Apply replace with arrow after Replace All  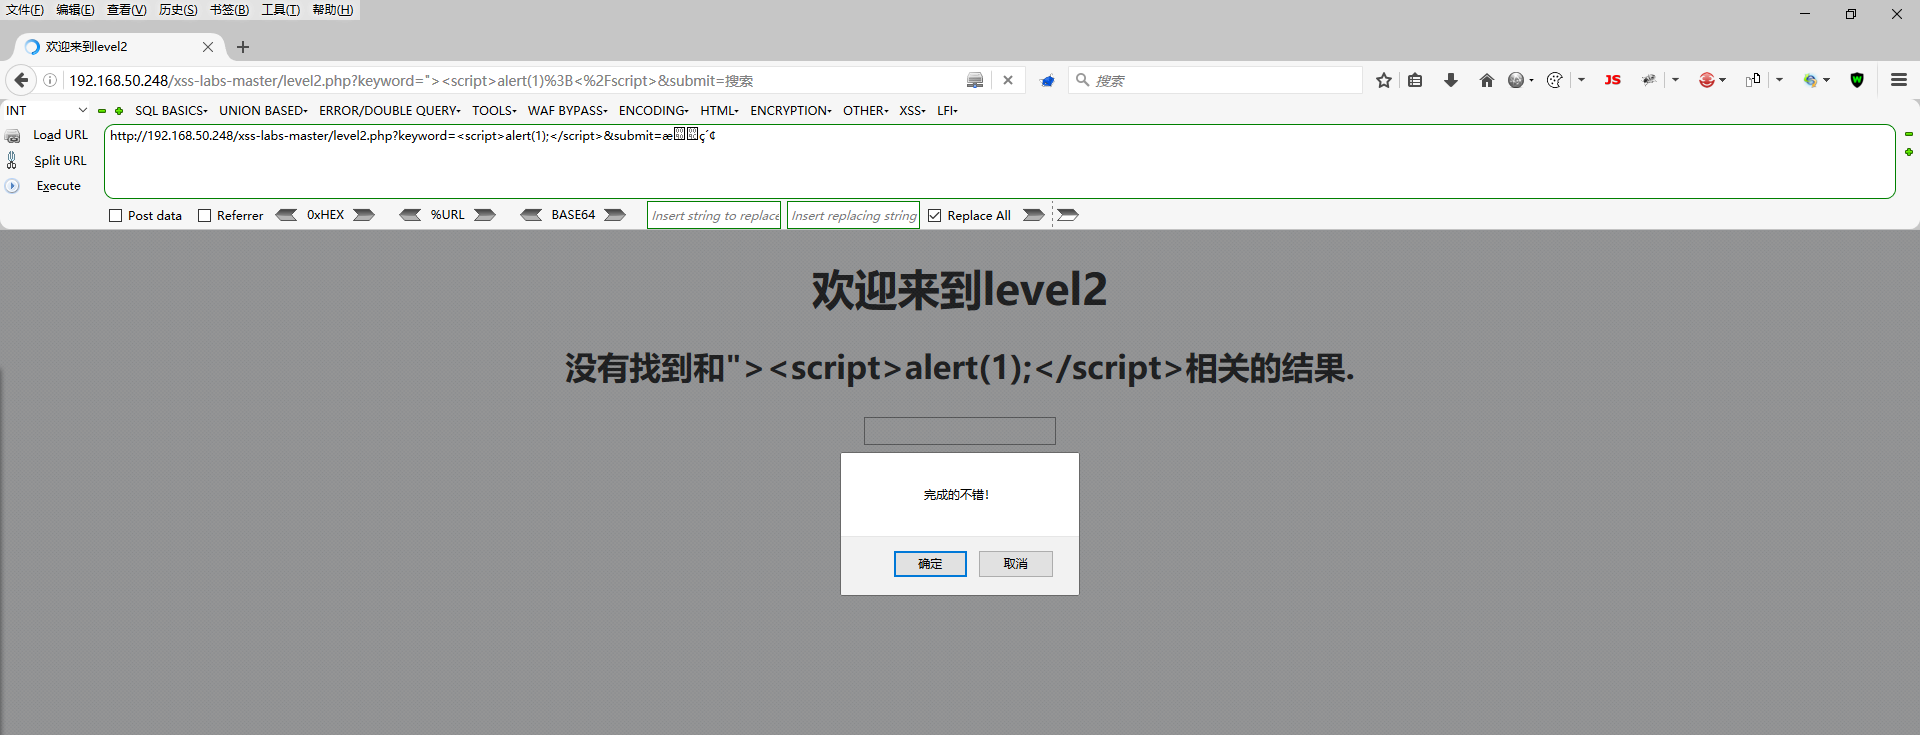[x=1034, y=215]
